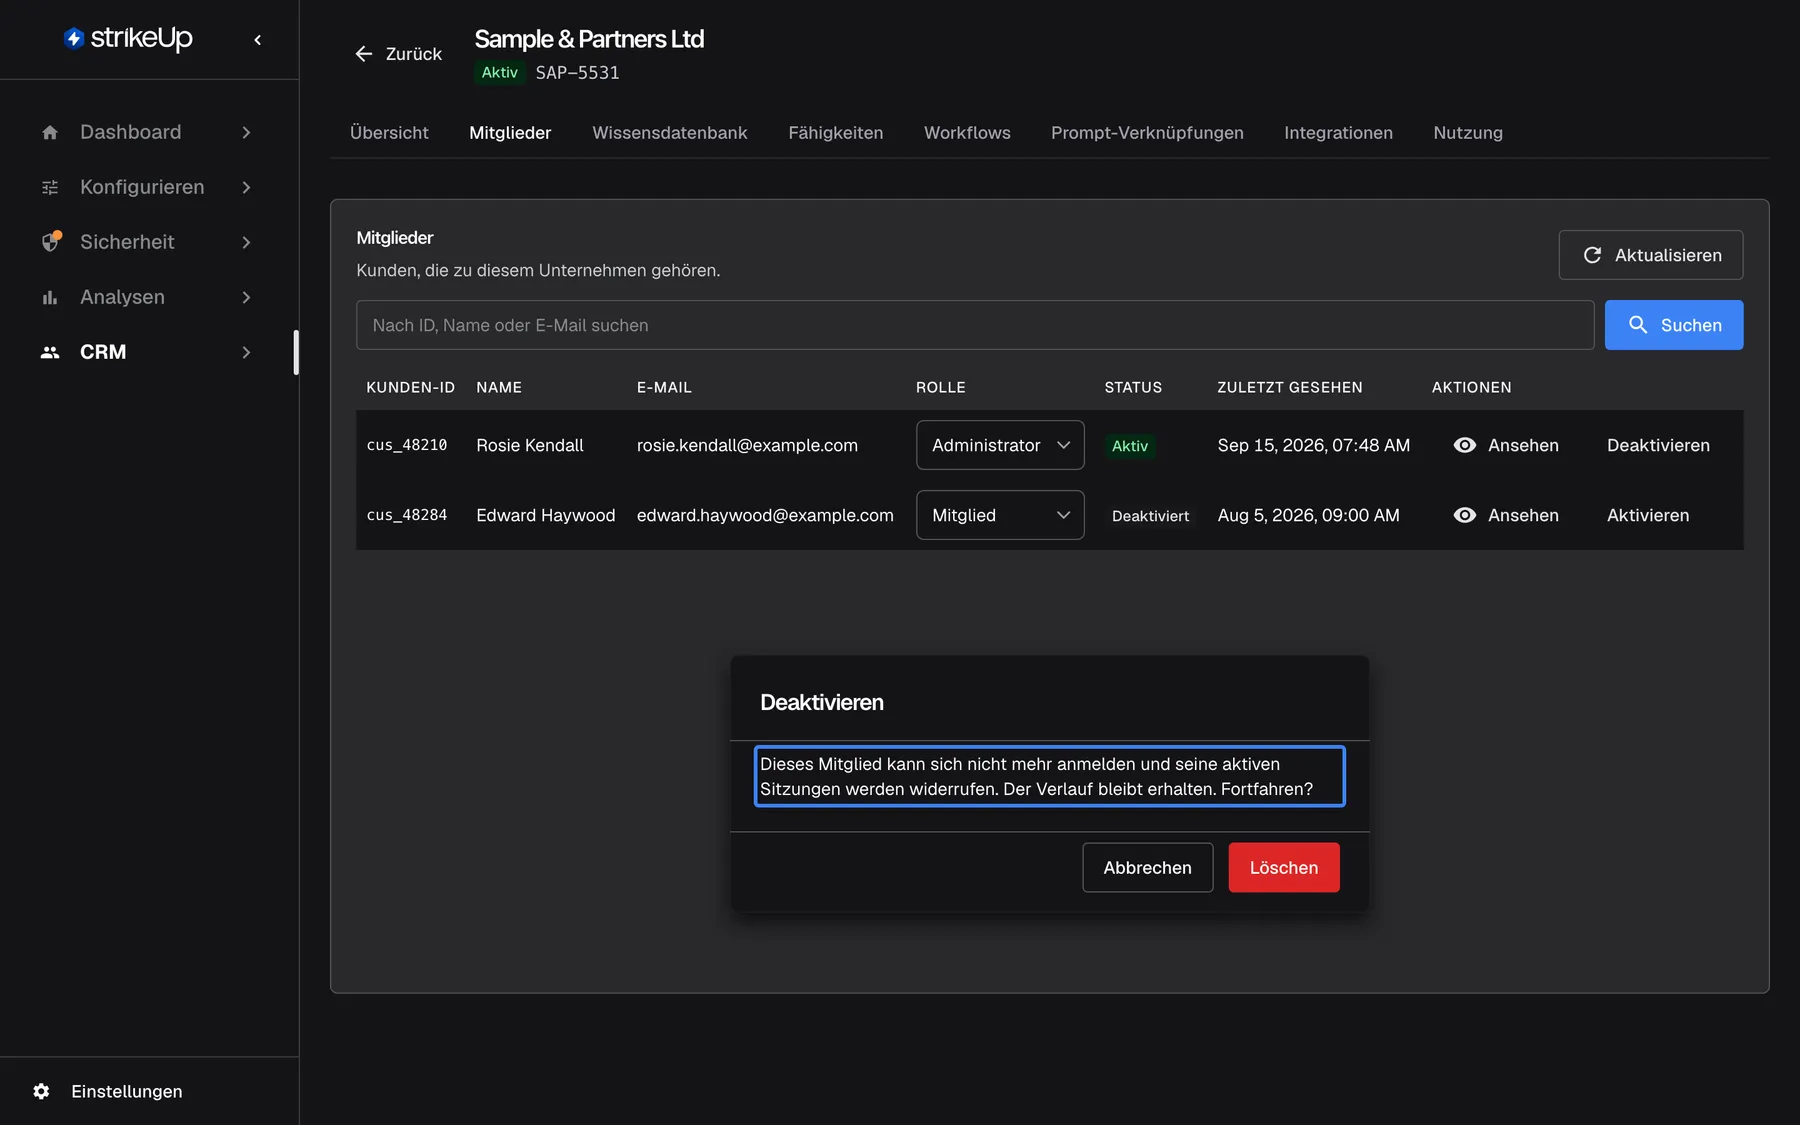The height and width of the screenshot is (1125, 1800).
Task: Switch to the Übersicht tab
Action: click(x=389, y=133)
